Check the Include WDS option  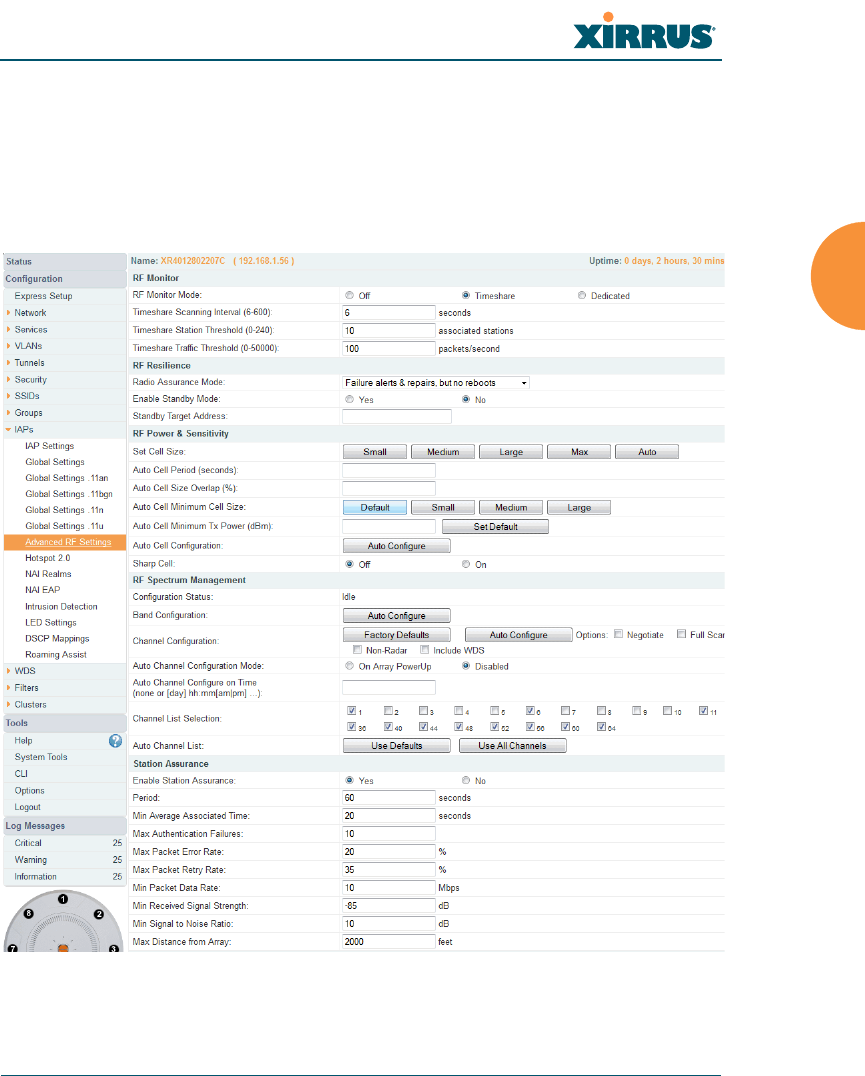pos(425,649)
